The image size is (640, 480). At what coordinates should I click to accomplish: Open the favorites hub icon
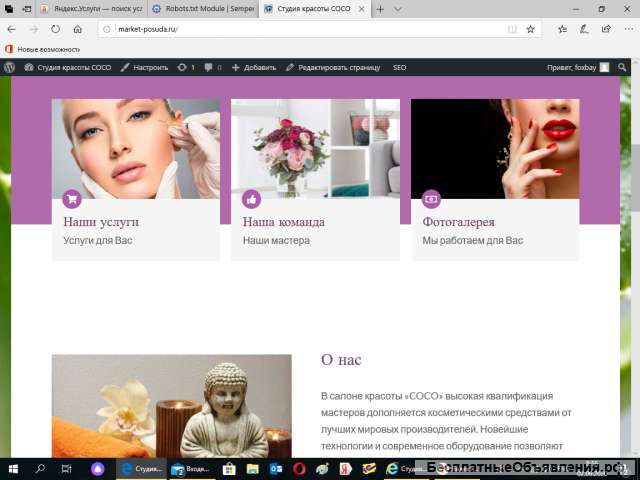click(562, 29)
